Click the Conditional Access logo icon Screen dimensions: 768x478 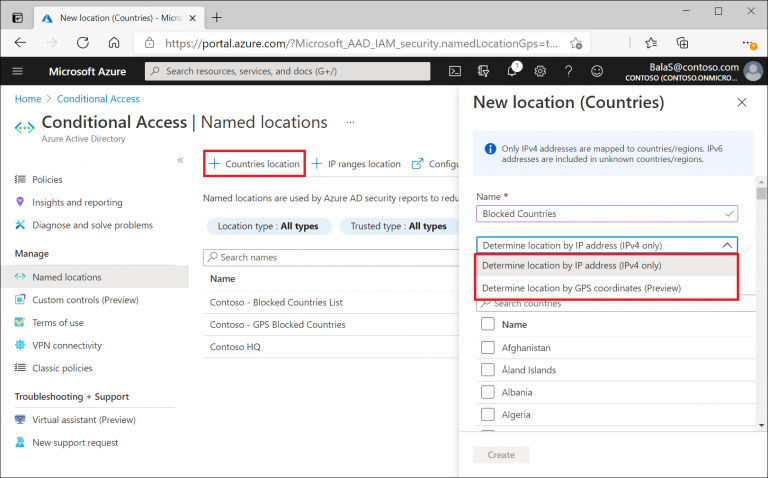point(24,128)
